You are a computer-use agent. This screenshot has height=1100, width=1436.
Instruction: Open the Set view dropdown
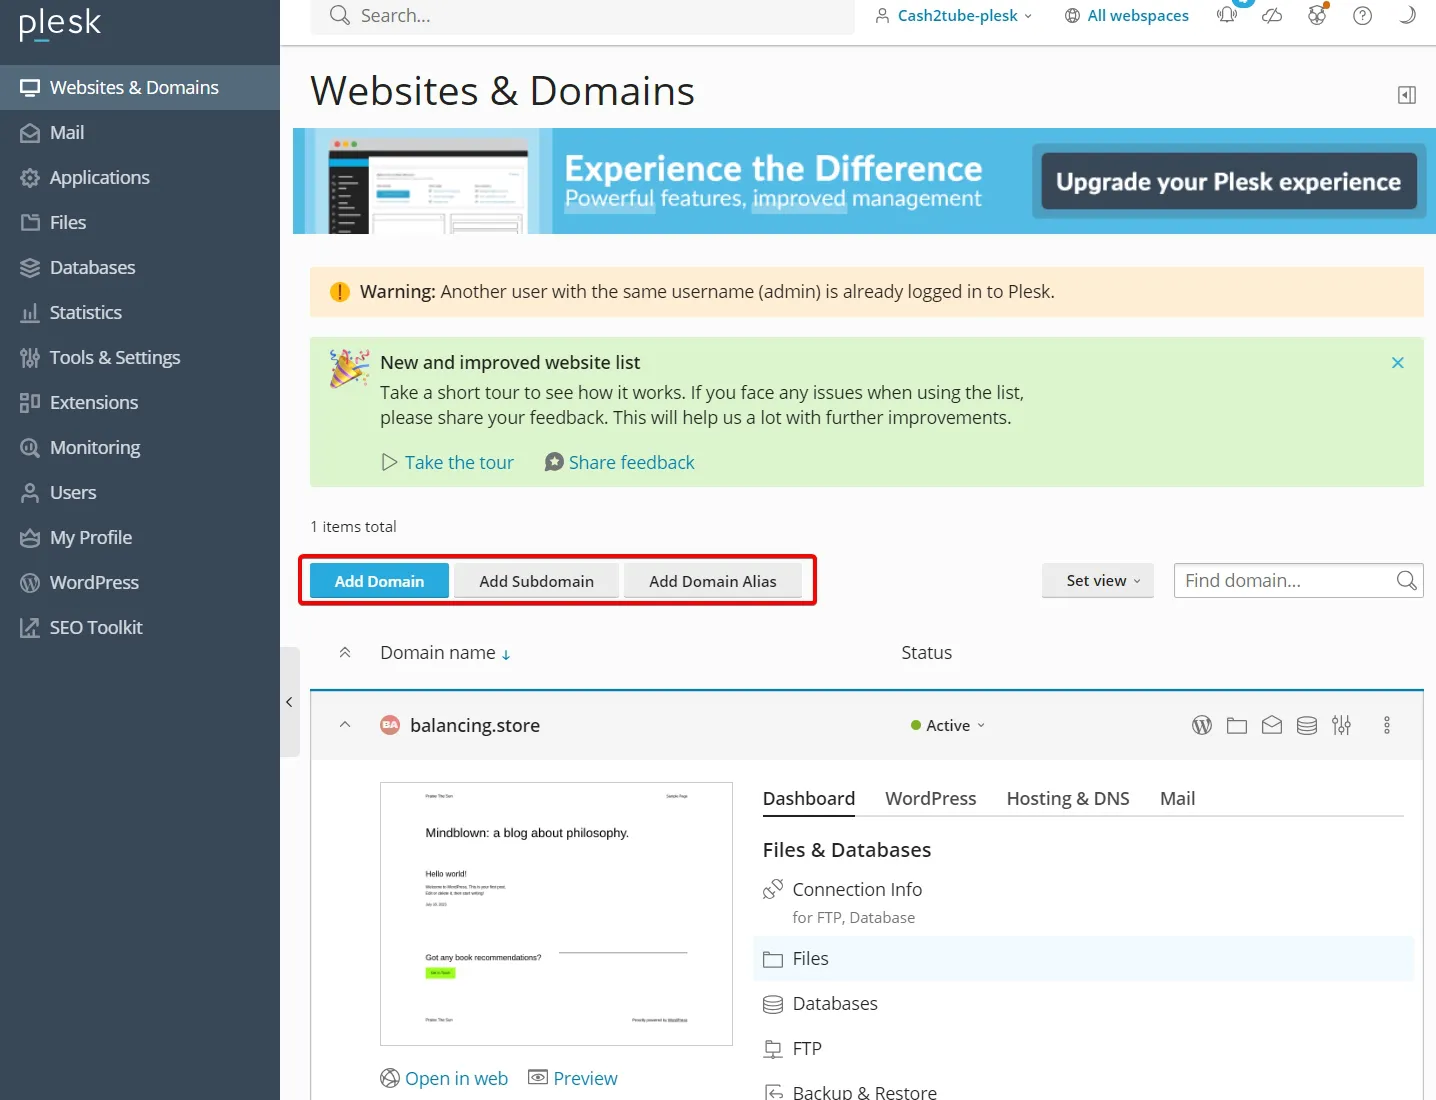tap(1098, 580)
